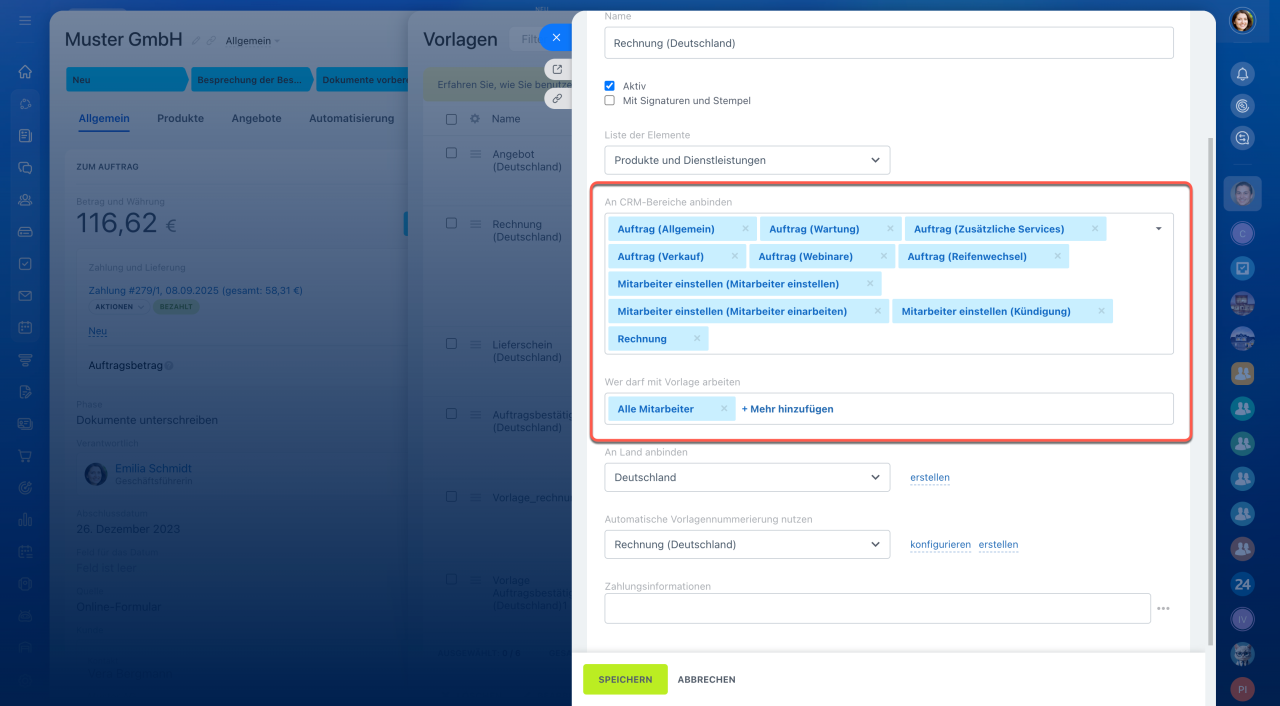The width and height of the screenshot is (1280, 706).
Task: Copy link icon beside the slider
Action: coord(557,98)
